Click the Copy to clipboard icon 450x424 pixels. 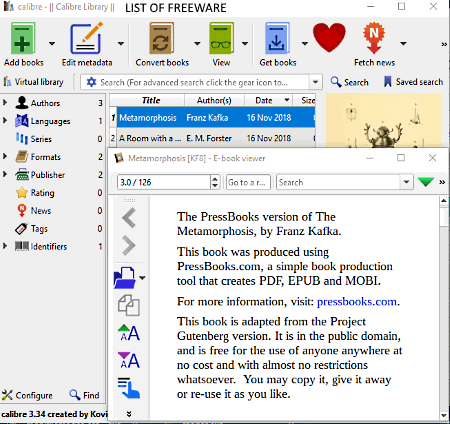click(129, 305)
